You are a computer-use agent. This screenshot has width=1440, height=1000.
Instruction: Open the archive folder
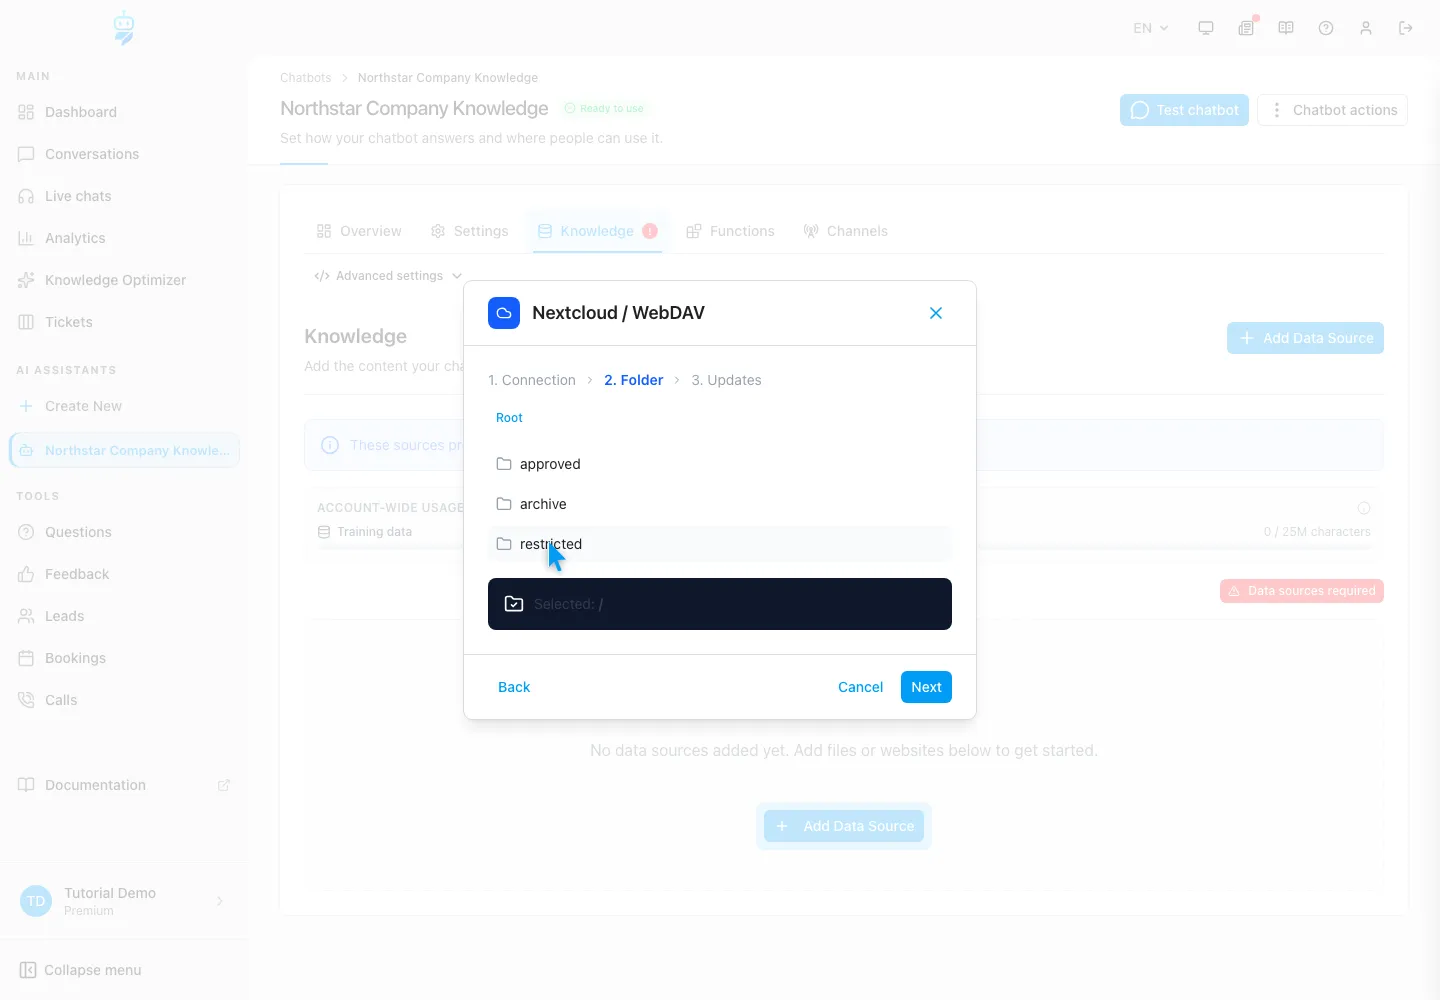719,504
